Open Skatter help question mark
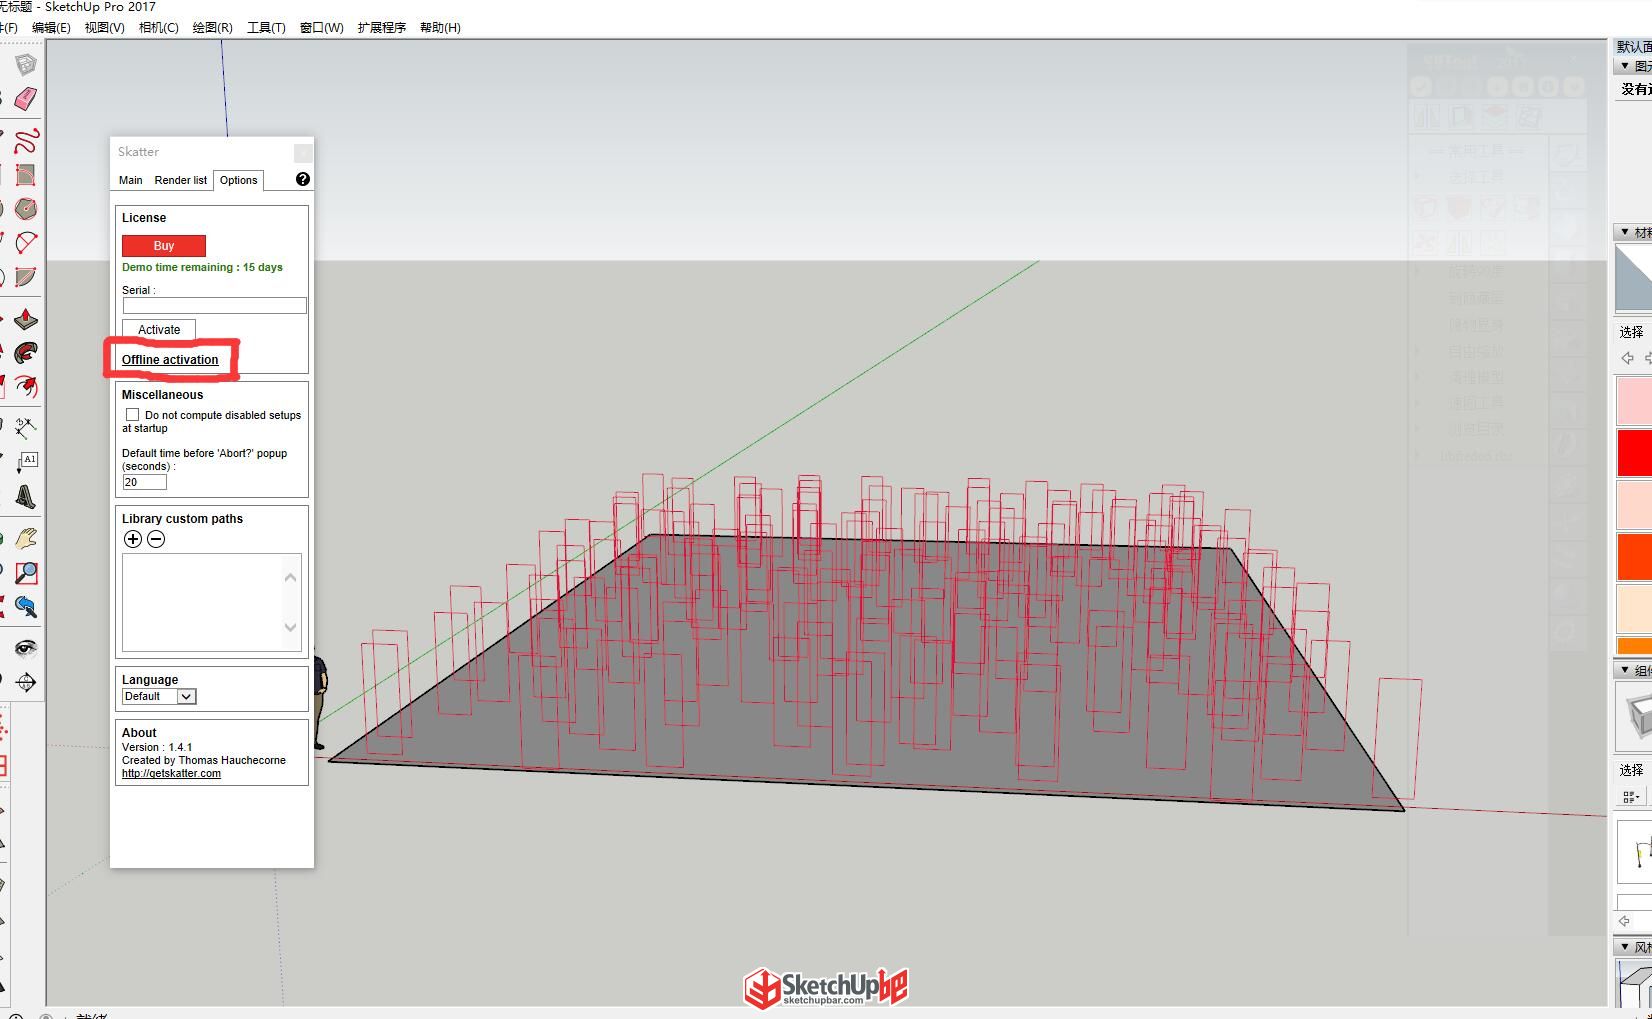The width and height of the screenshot is (1652, 1019). point(303,179)
